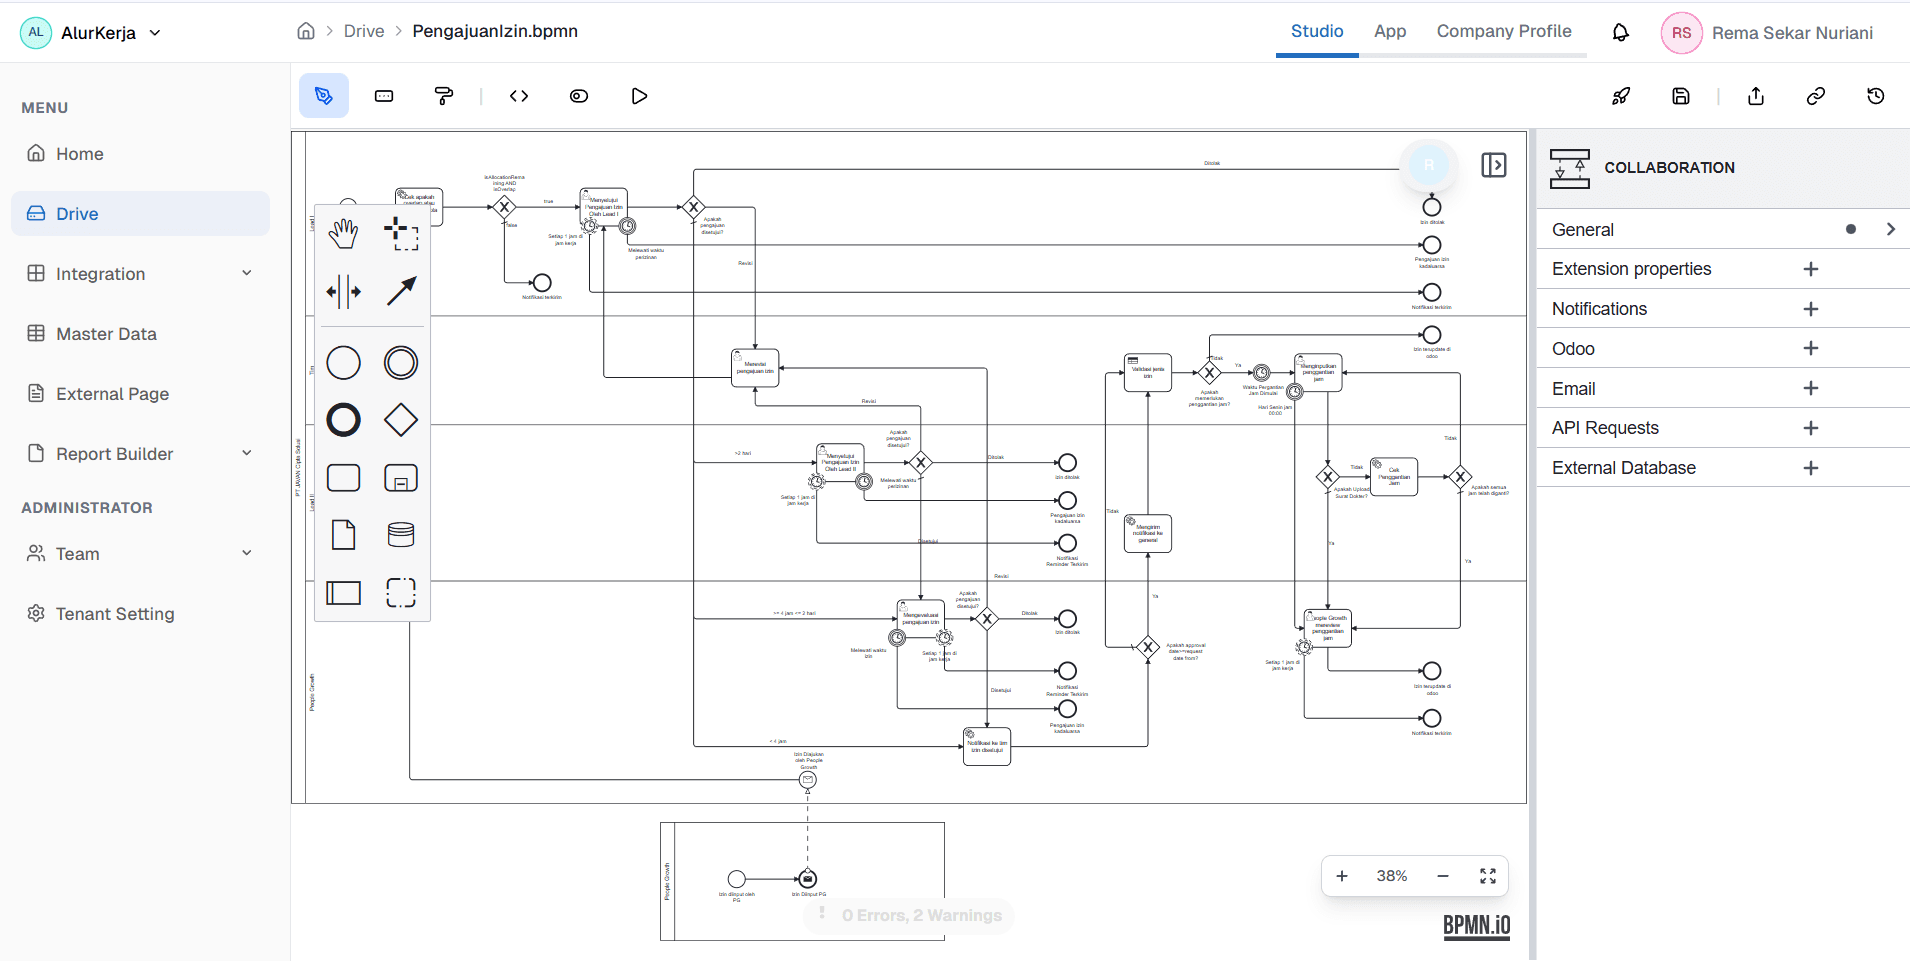Run the process with the play icon
Screen dimensions: 1910x961
point(639,95)
